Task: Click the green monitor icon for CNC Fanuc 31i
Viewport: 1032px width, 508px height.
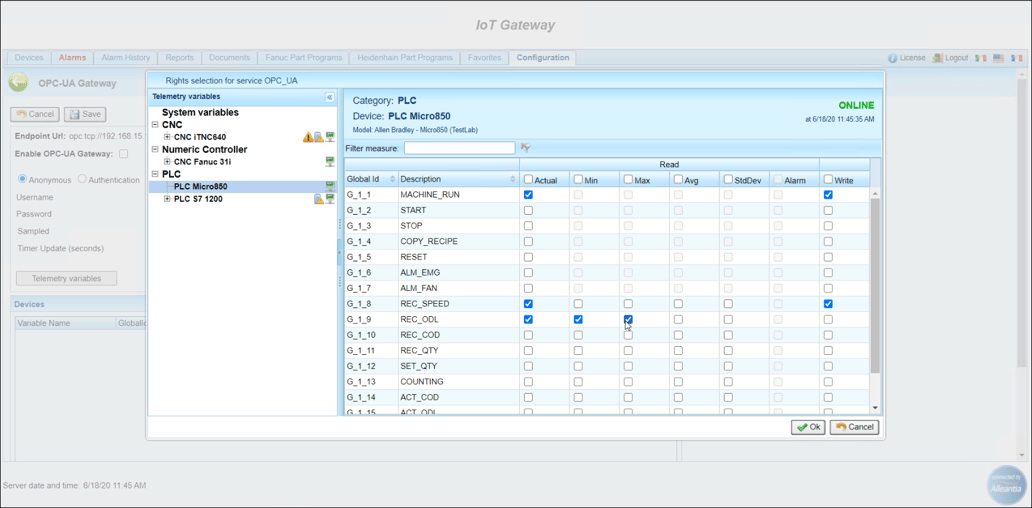Action: [x=330, y=162]
